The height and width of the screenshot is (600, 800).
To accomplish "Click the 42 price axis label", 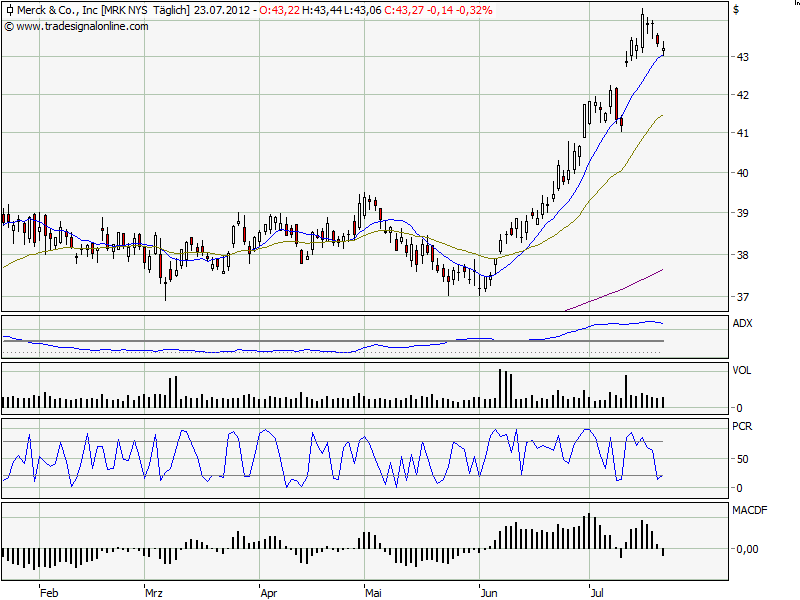I will pos(743,95).
